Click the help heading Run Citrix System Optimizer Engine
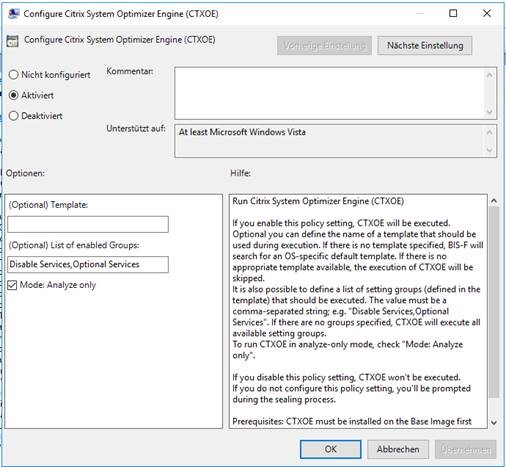Screen dimensions: 506x467 click(318, 201)
